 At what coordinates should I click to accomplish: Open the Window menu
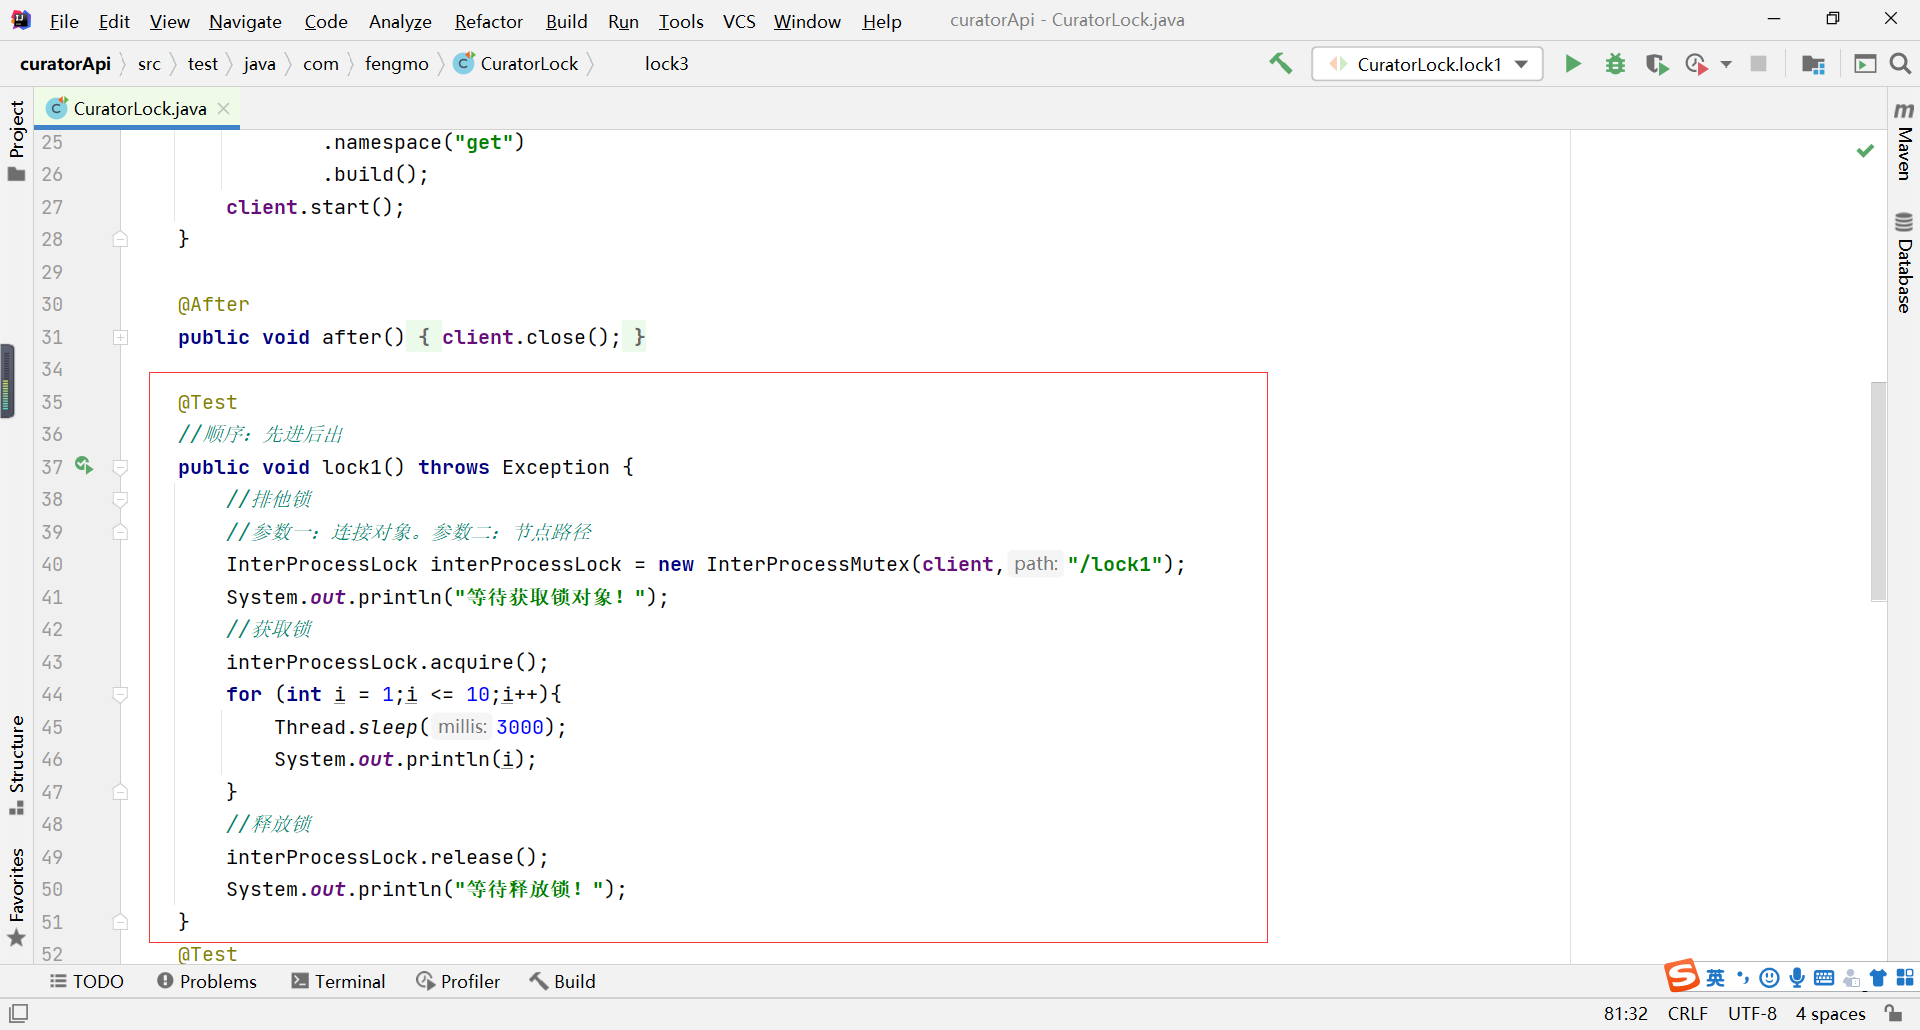(807, 21)
